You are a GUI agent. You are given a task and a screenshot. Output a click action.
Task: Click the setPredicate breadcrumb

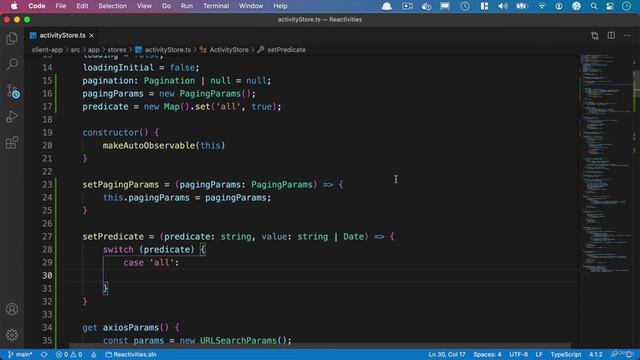click(x=282, y=50)
